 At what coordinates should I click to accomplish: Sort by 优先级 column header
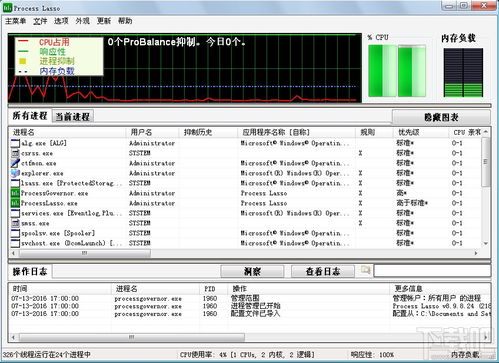click(x=421, y=132)
